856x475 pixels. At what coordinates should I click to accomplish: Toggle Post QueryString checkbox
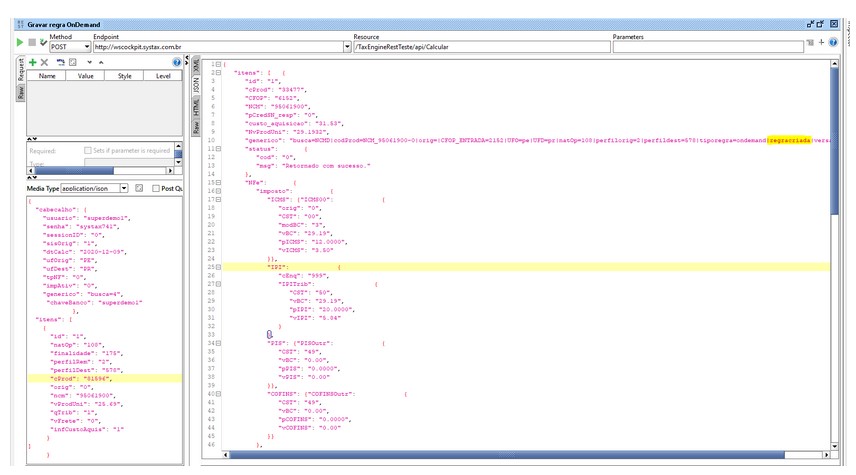click(156, 188)
